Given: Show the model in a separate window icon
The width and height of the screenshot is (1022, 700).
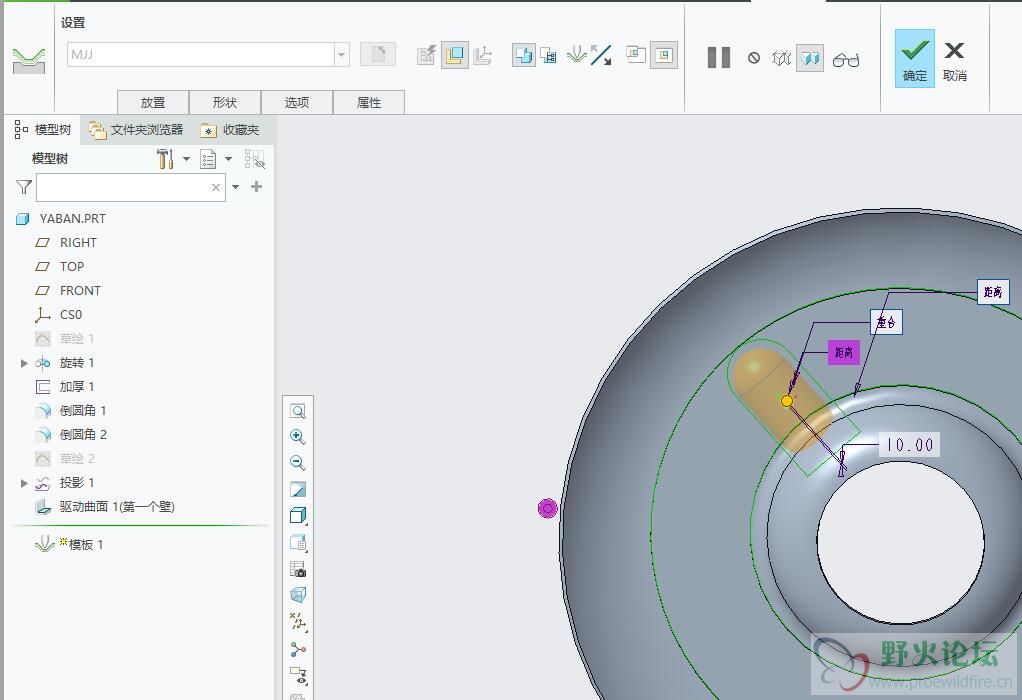Looking at the screenshot, I should [x=635, y=53].
